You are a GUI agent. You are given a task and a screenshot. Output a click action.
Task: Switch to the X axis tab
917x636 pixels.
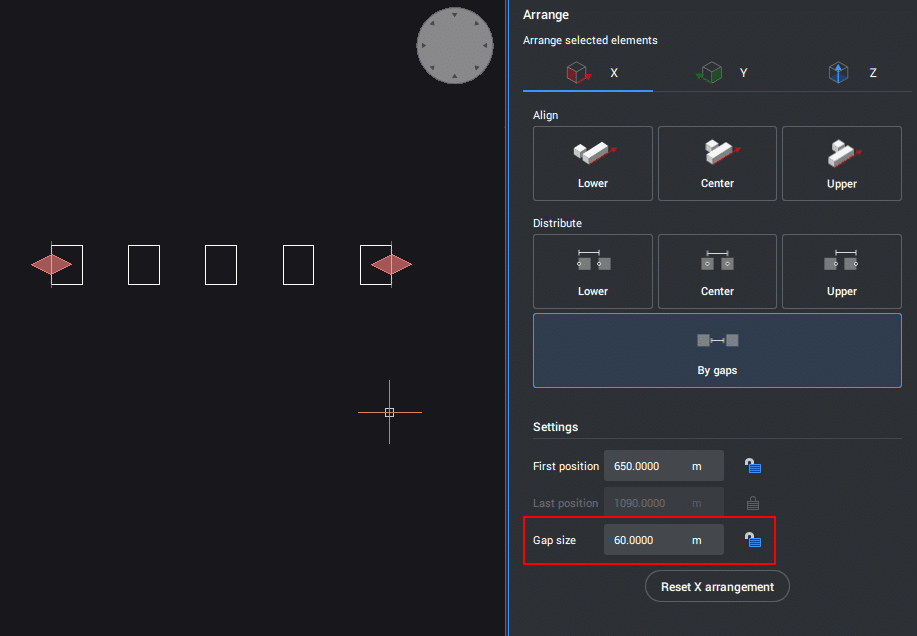pos(588,73)
